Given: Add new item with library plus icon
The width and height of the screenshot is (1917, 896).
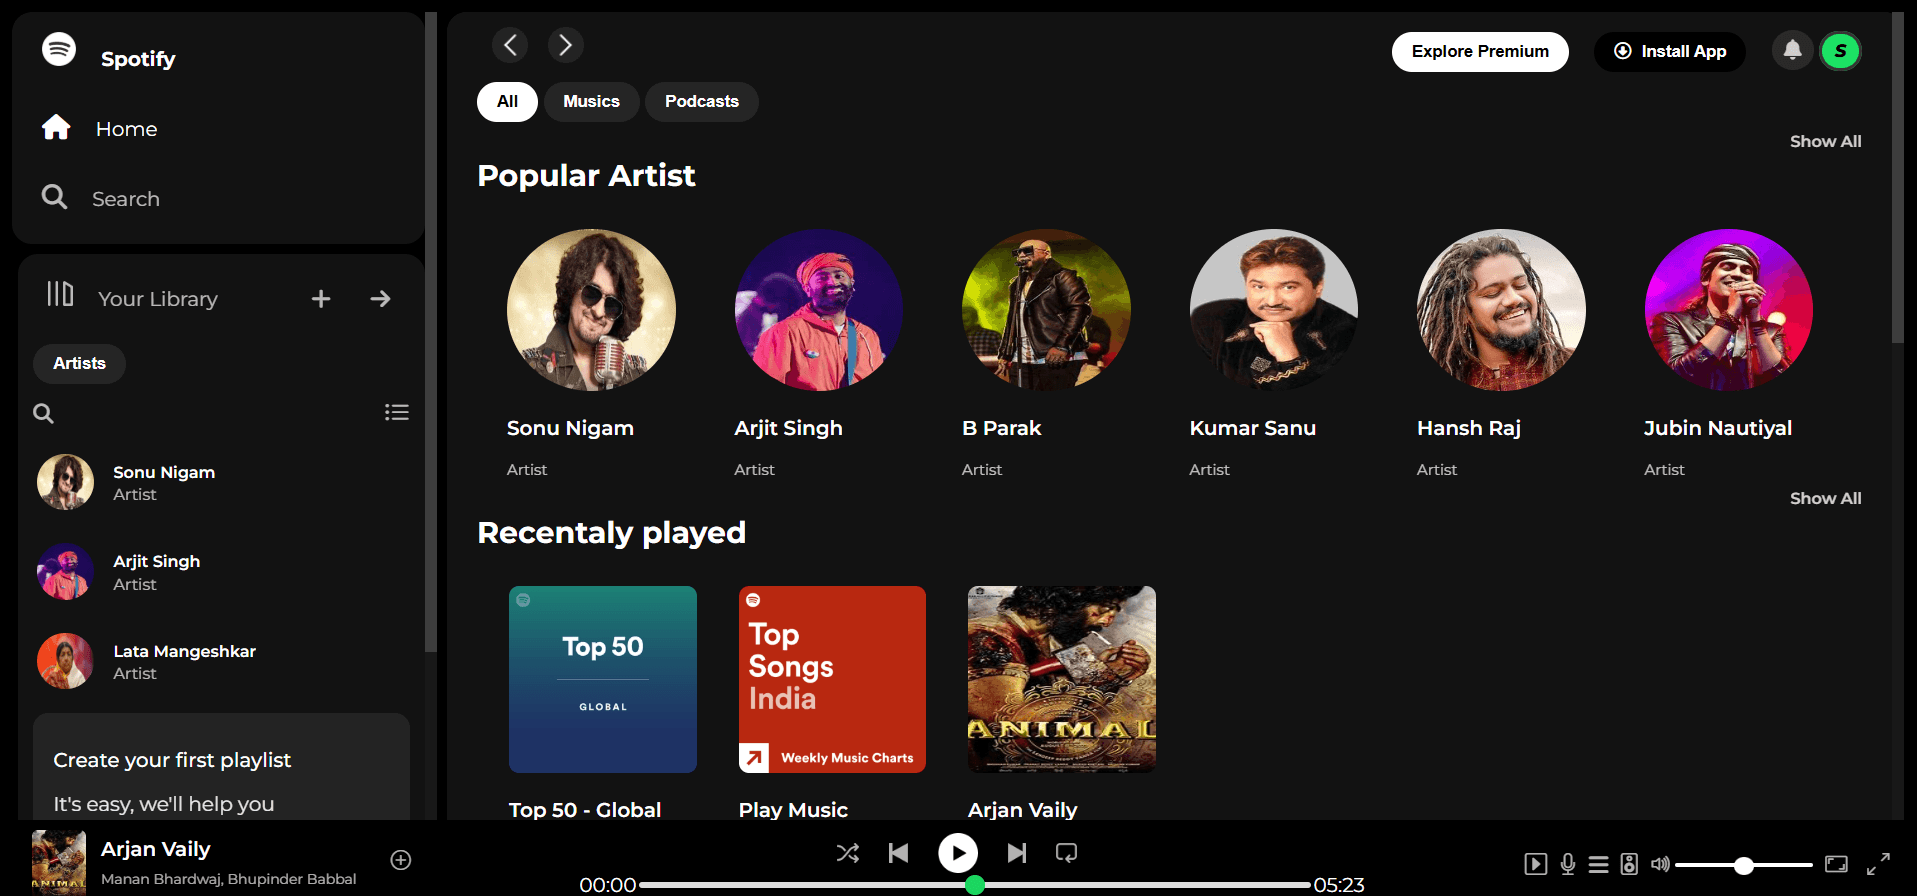Looking at the screenshot, I should (321, 299).
